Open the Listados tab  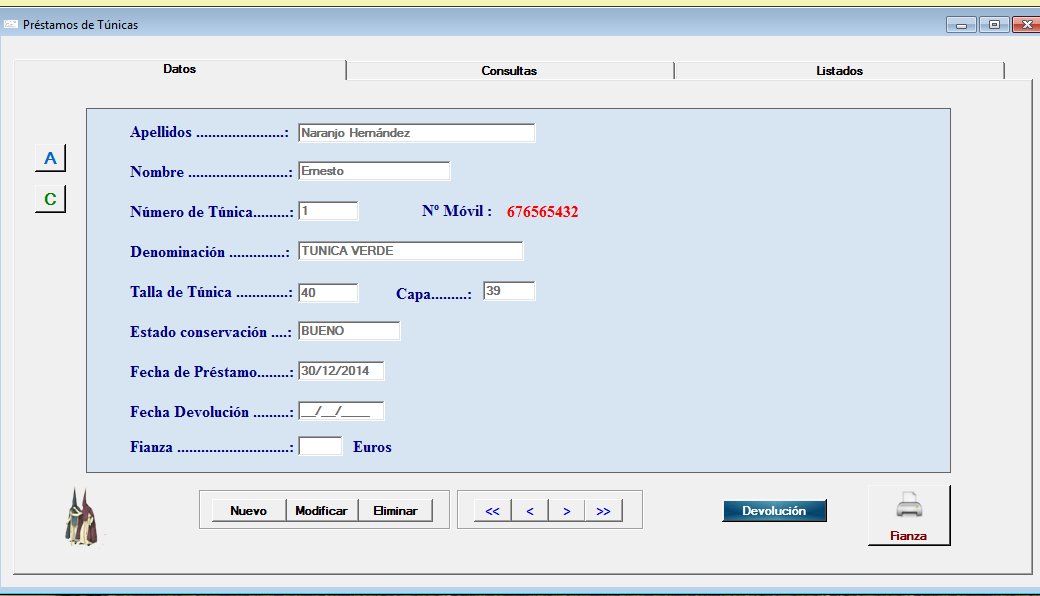838,71
